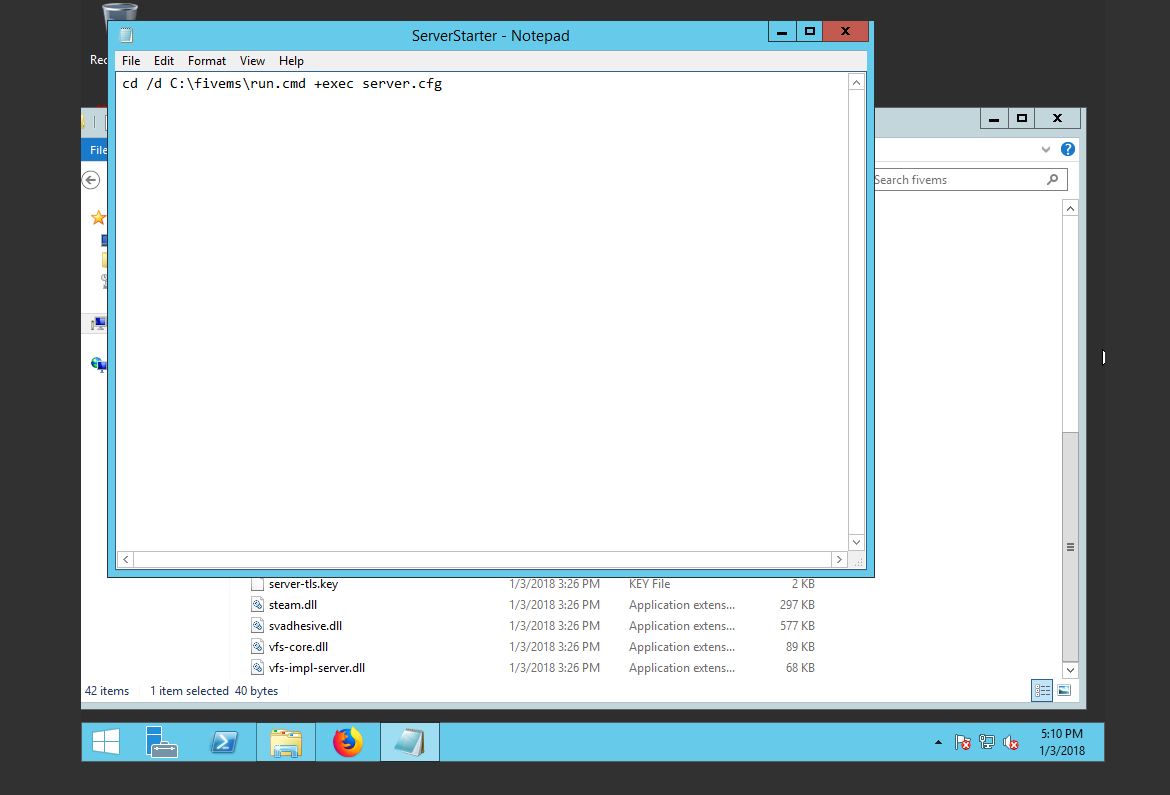Screen dimensions: 1170x795
Task: Open the Notepad File menu
Action: click(x=131, y=60)
